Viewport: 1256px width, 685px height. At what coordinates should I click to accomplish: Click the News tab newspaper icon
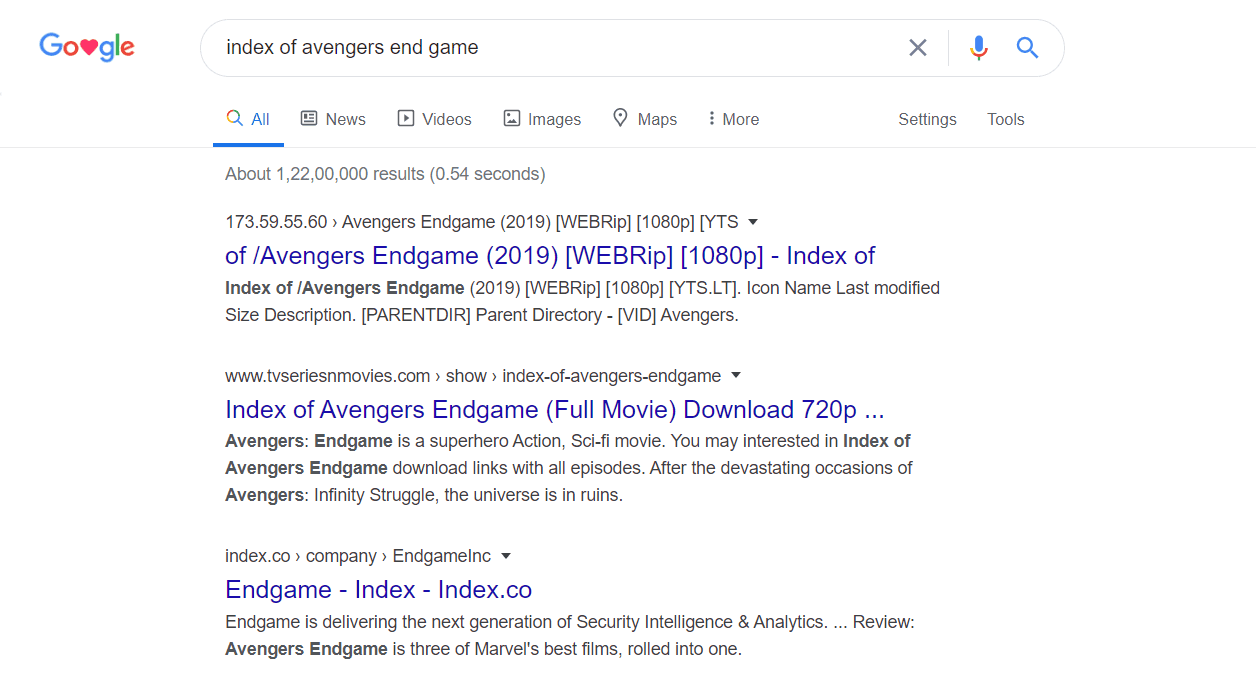tap(309, 118)
